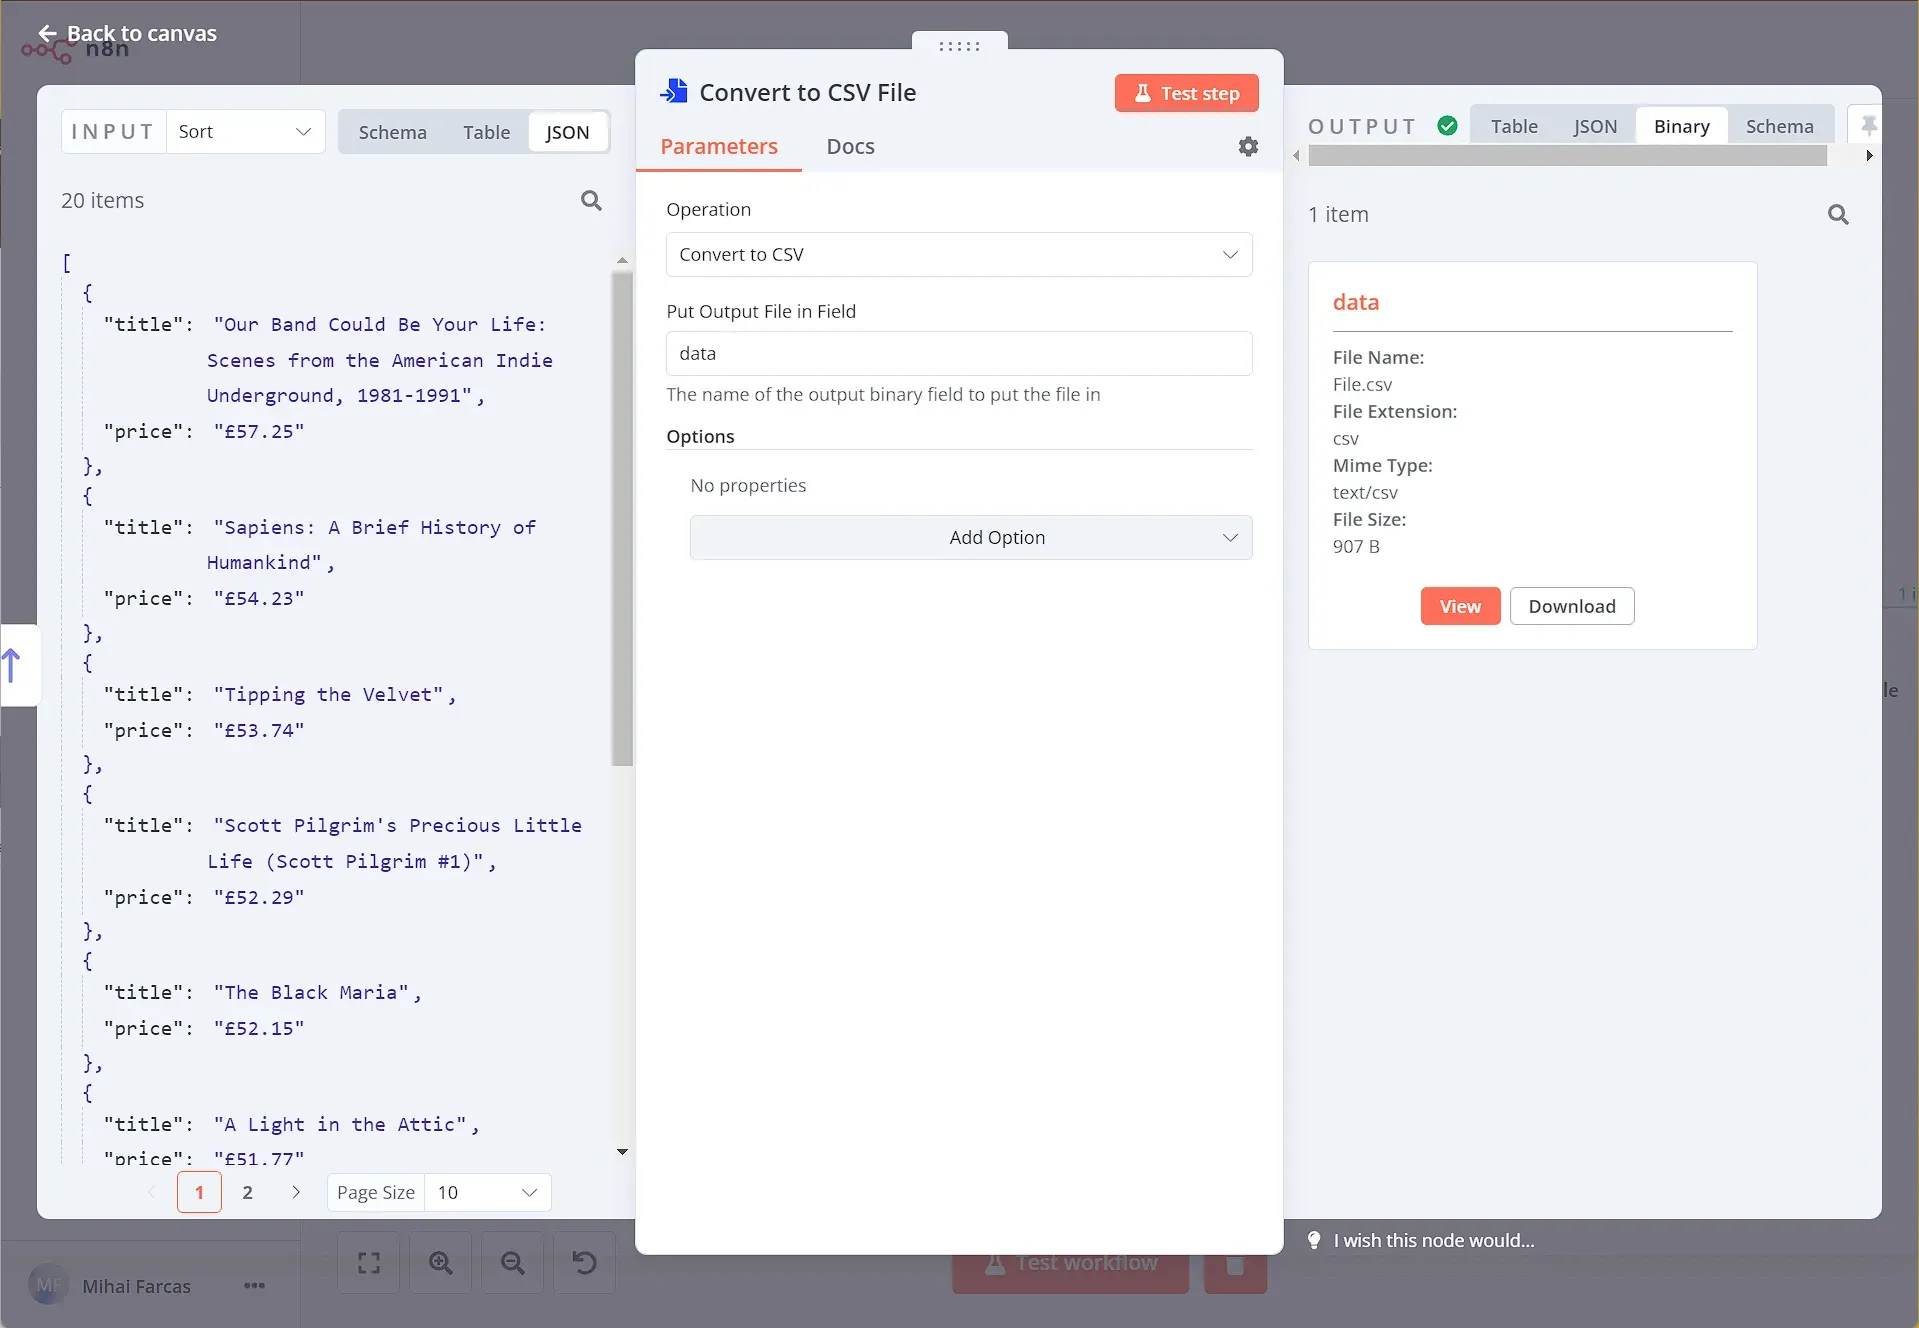The image size is (1919, 1328).
Task: Click the Back to canvas arrow
Action: click(47, 33)
